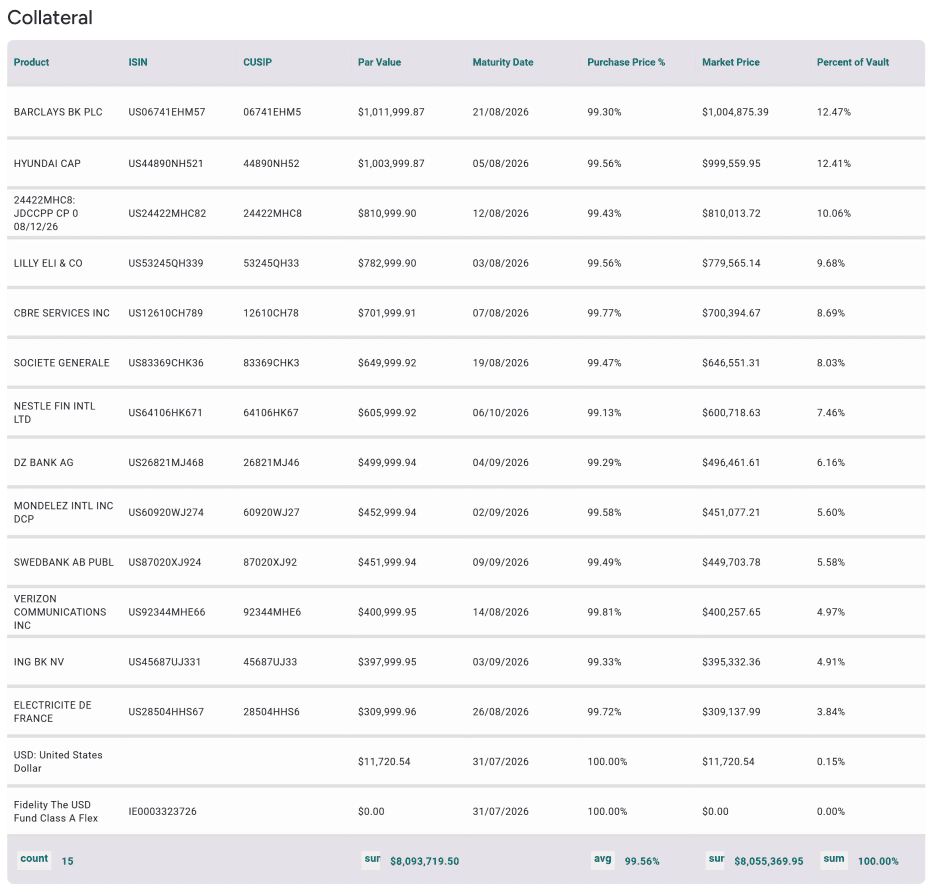938x892 pixels.
Task: Select CUSIP 12610CH78
Action: click(x=271, y=313)
